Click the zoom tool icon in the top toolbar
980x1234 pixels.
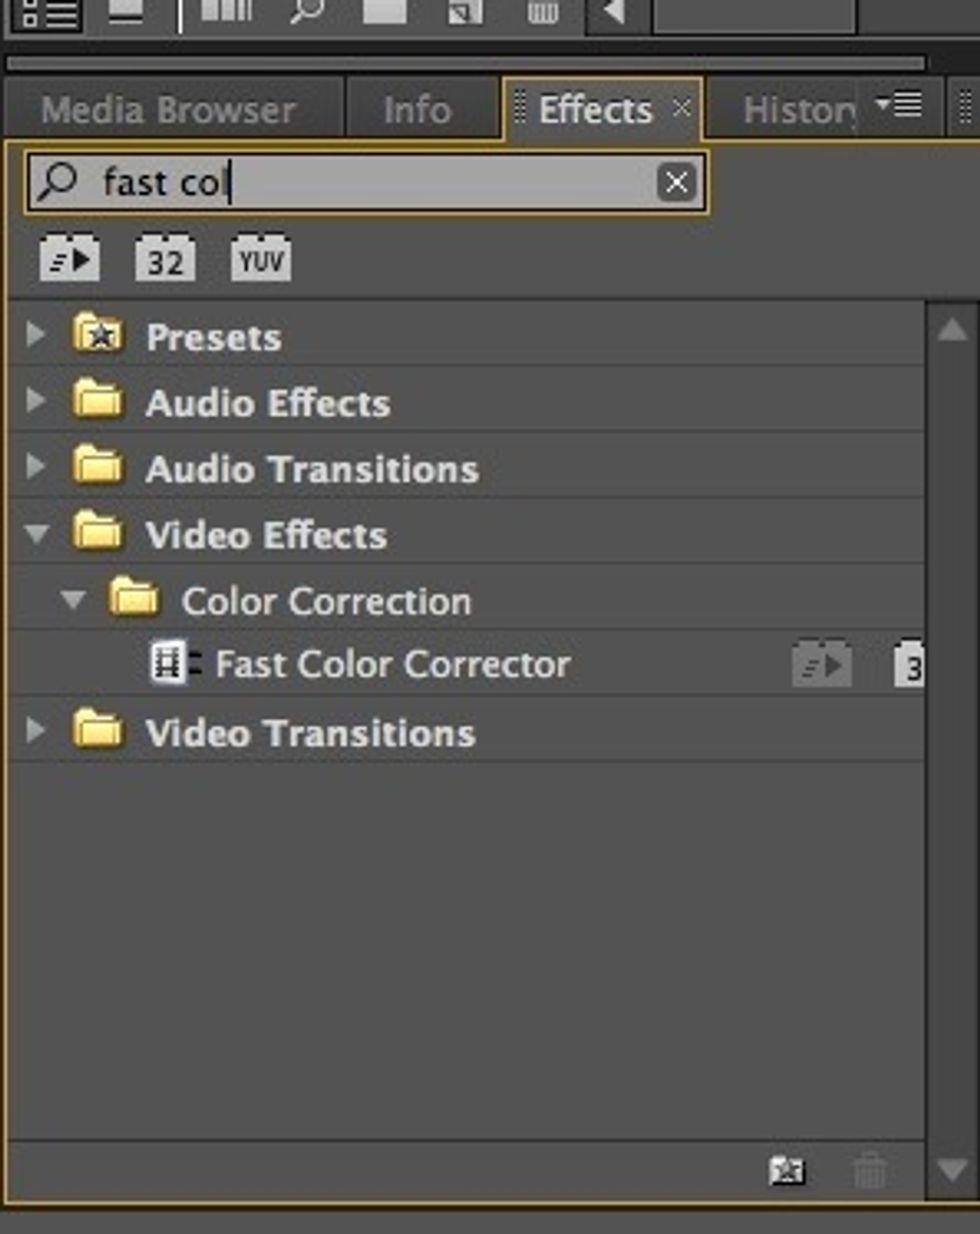pos(310,12)
